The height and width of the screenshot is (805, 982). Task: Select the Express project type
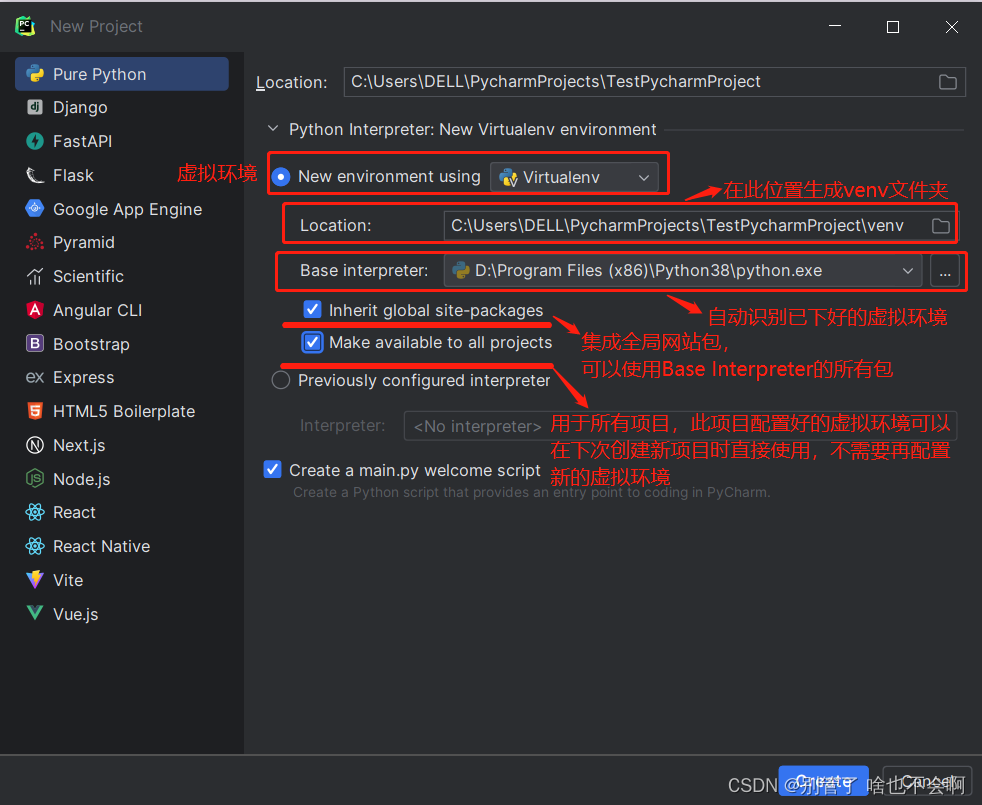(x=121, y=378)
